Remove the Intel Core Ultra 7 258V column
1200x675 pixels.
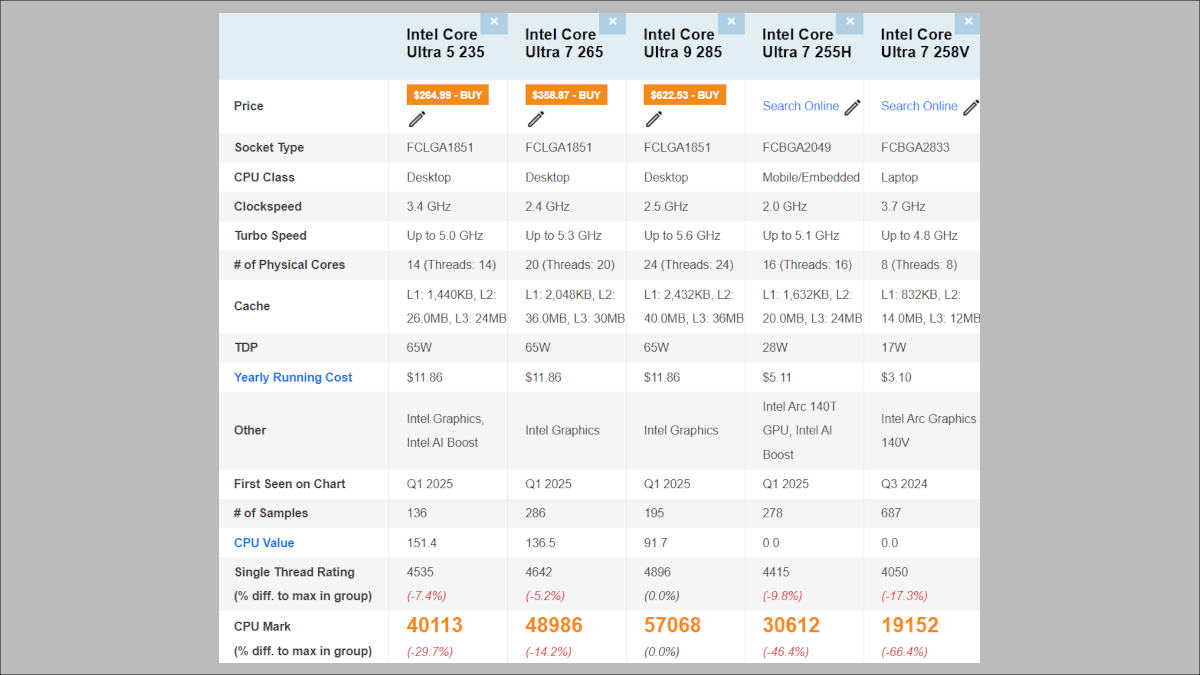[968, 21]
